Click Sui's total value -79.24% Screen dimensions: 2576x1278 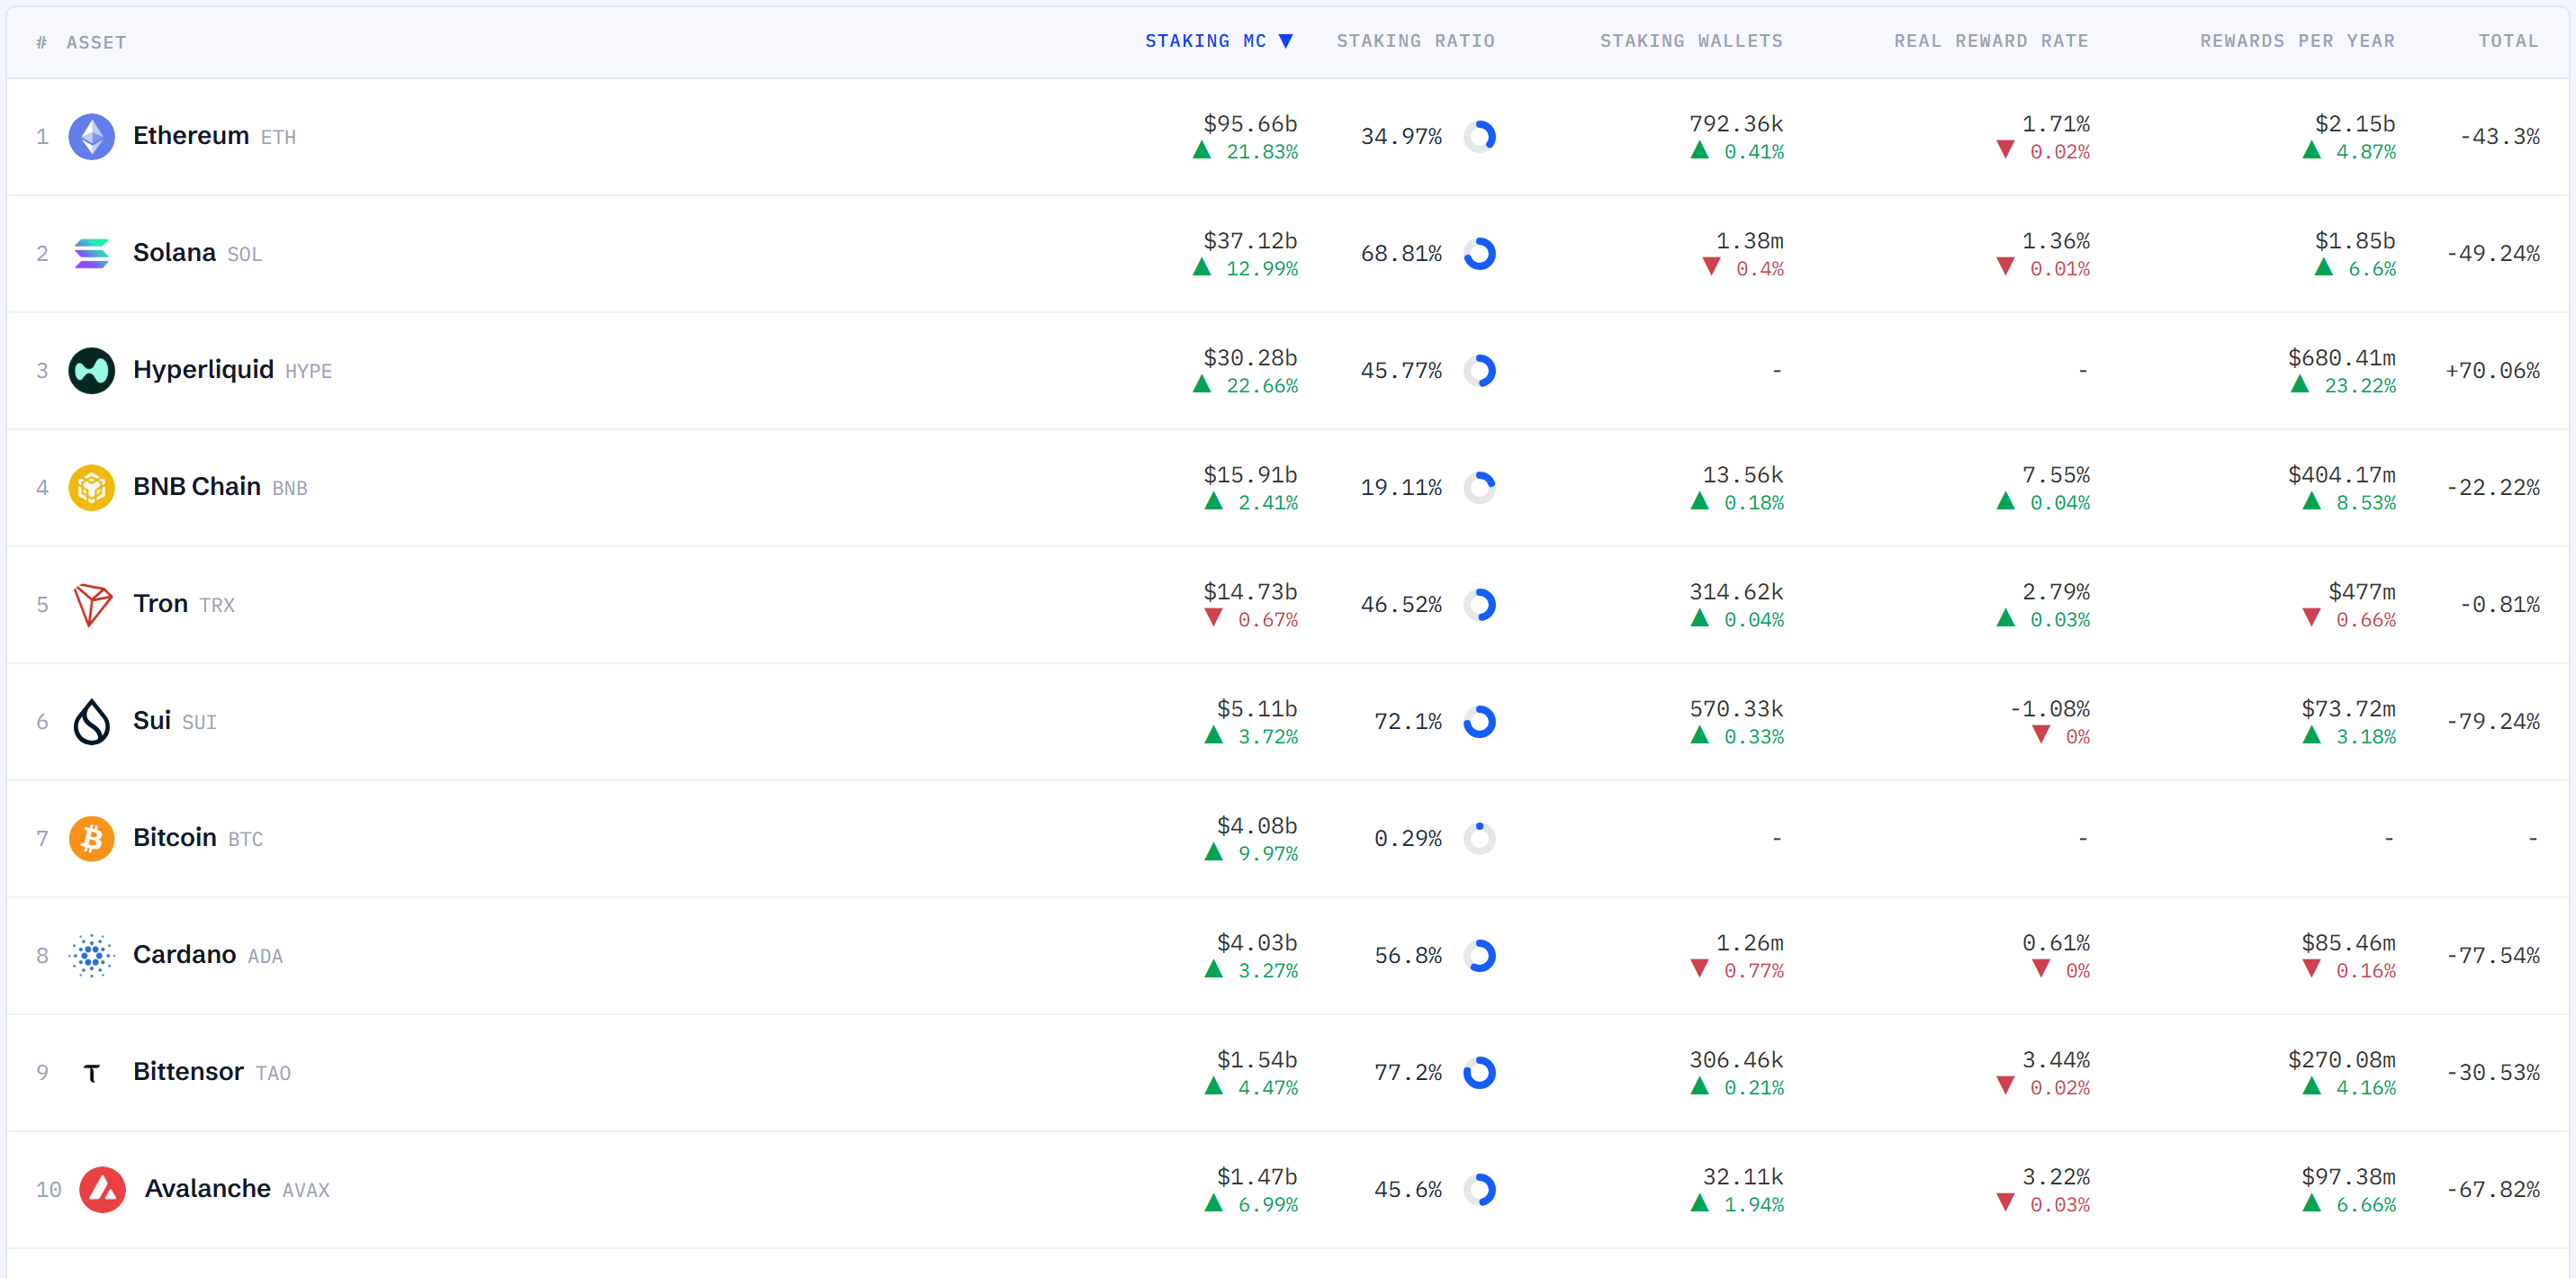[2493, 722]
